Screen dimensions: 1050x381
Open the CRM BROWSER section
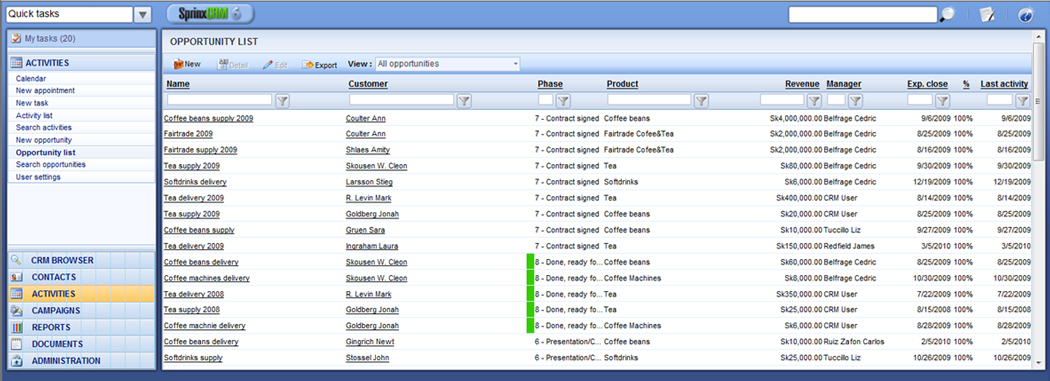point(81,260)
